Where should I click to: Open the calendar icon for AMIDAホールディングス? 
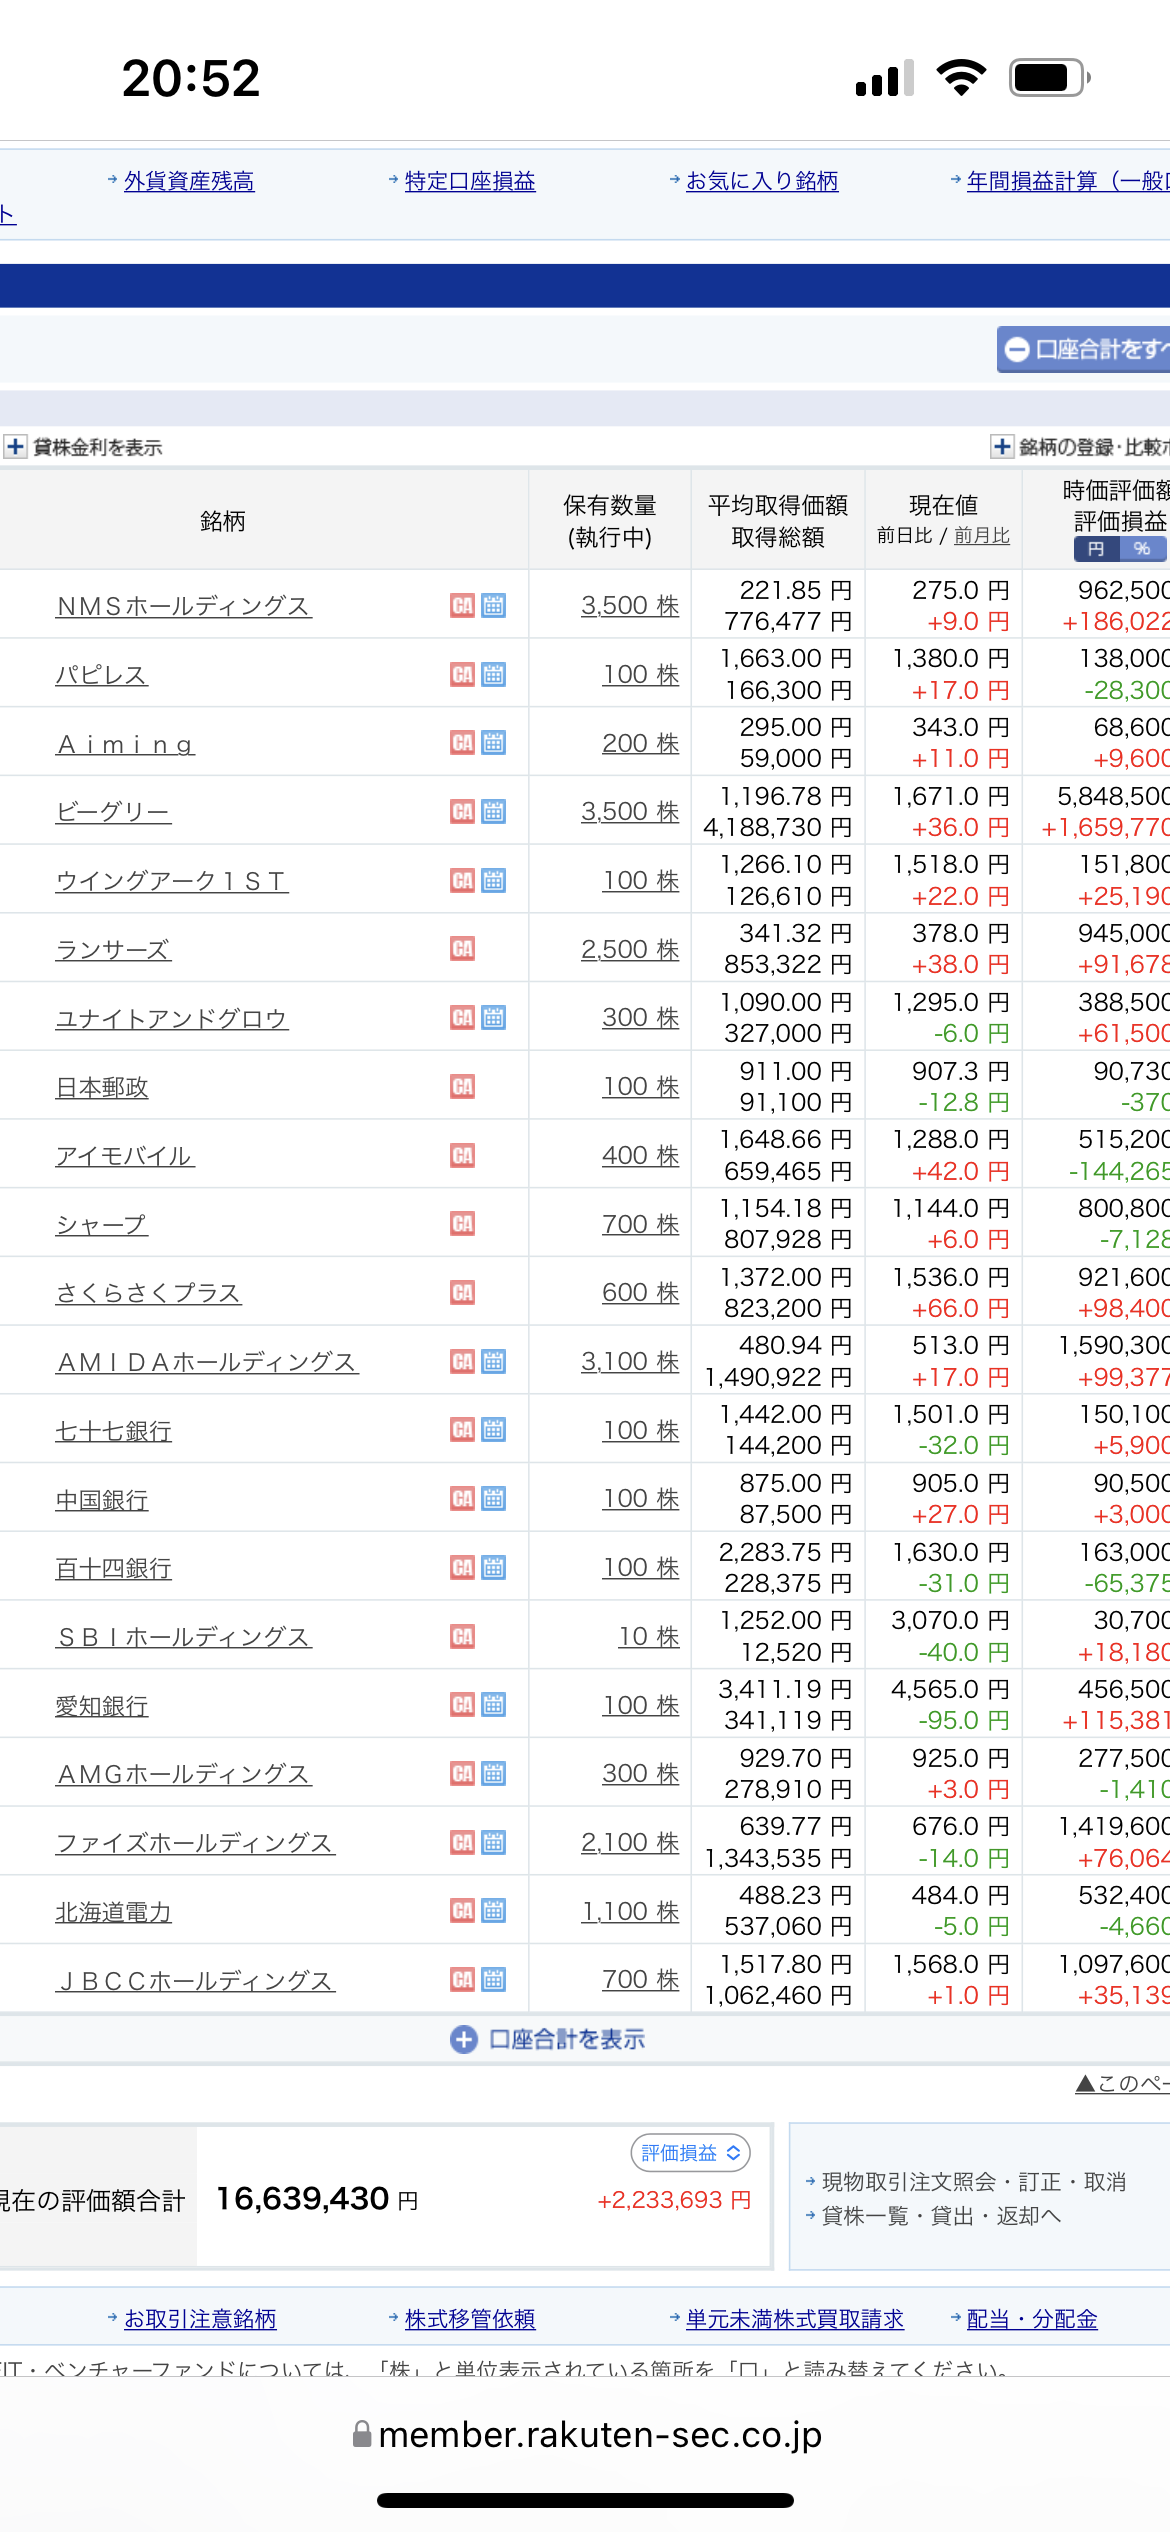[x=493, y=1361]
